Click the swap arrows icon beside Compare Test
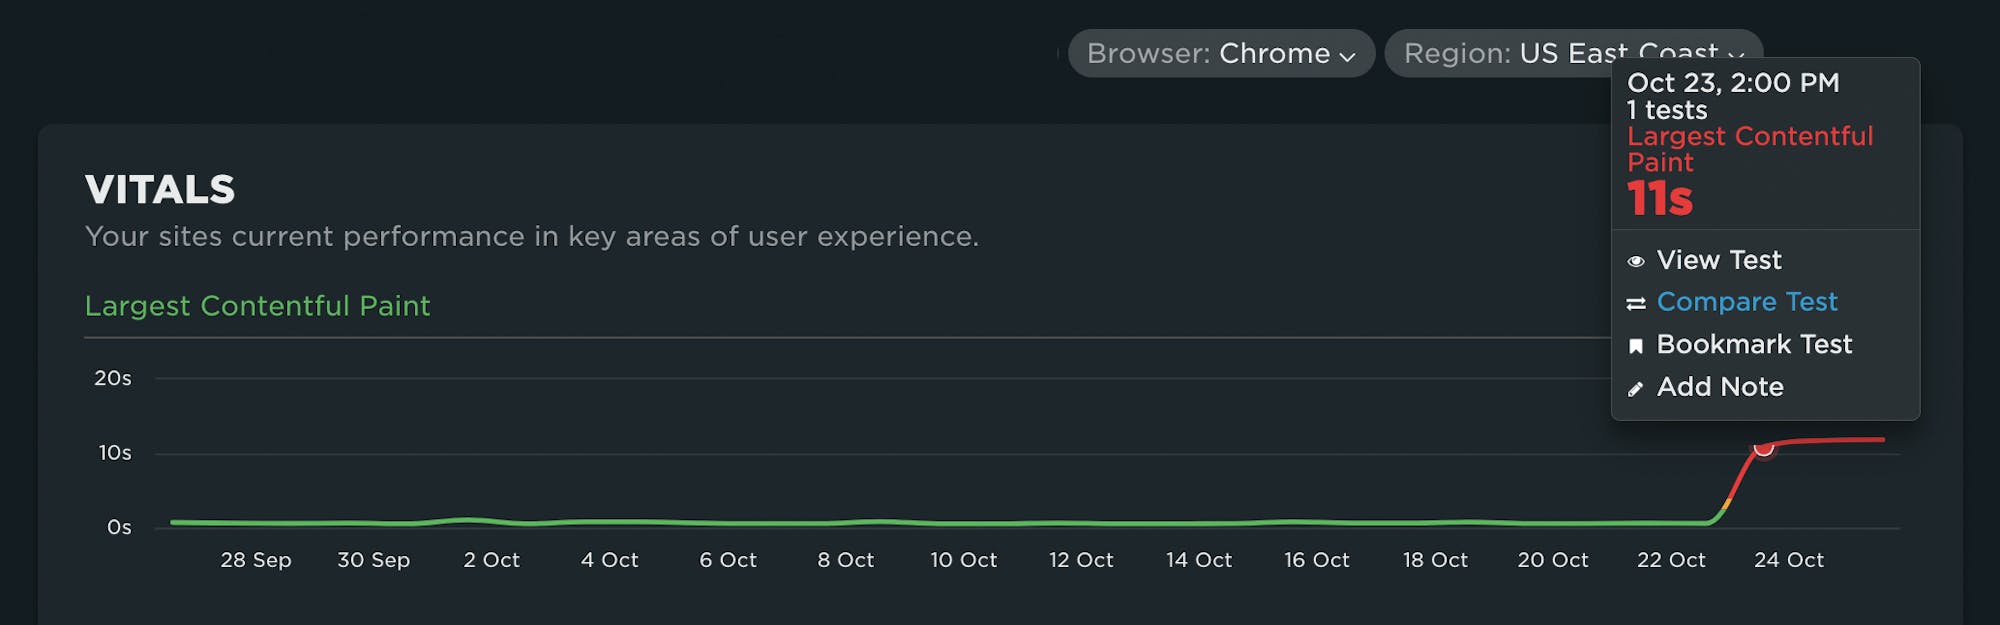The height and width of the screenshot is (625, 2000). point(1636,304)
